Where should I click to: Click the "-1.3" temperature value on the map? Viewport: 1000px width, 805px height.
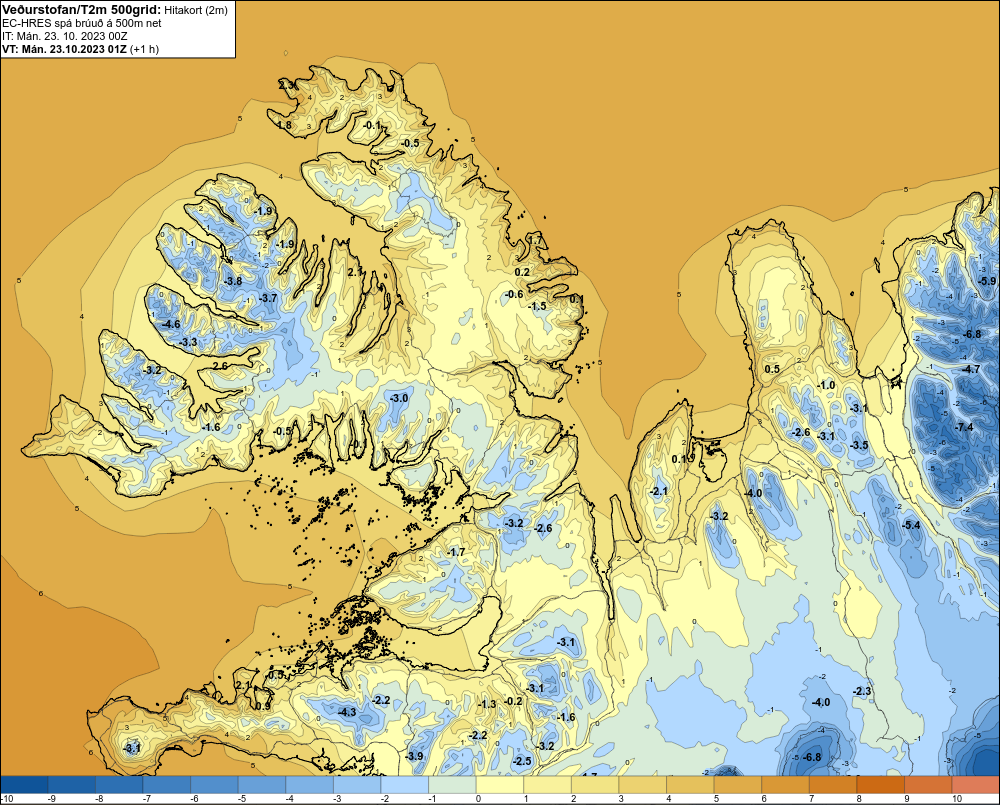[x=487, y=704]
